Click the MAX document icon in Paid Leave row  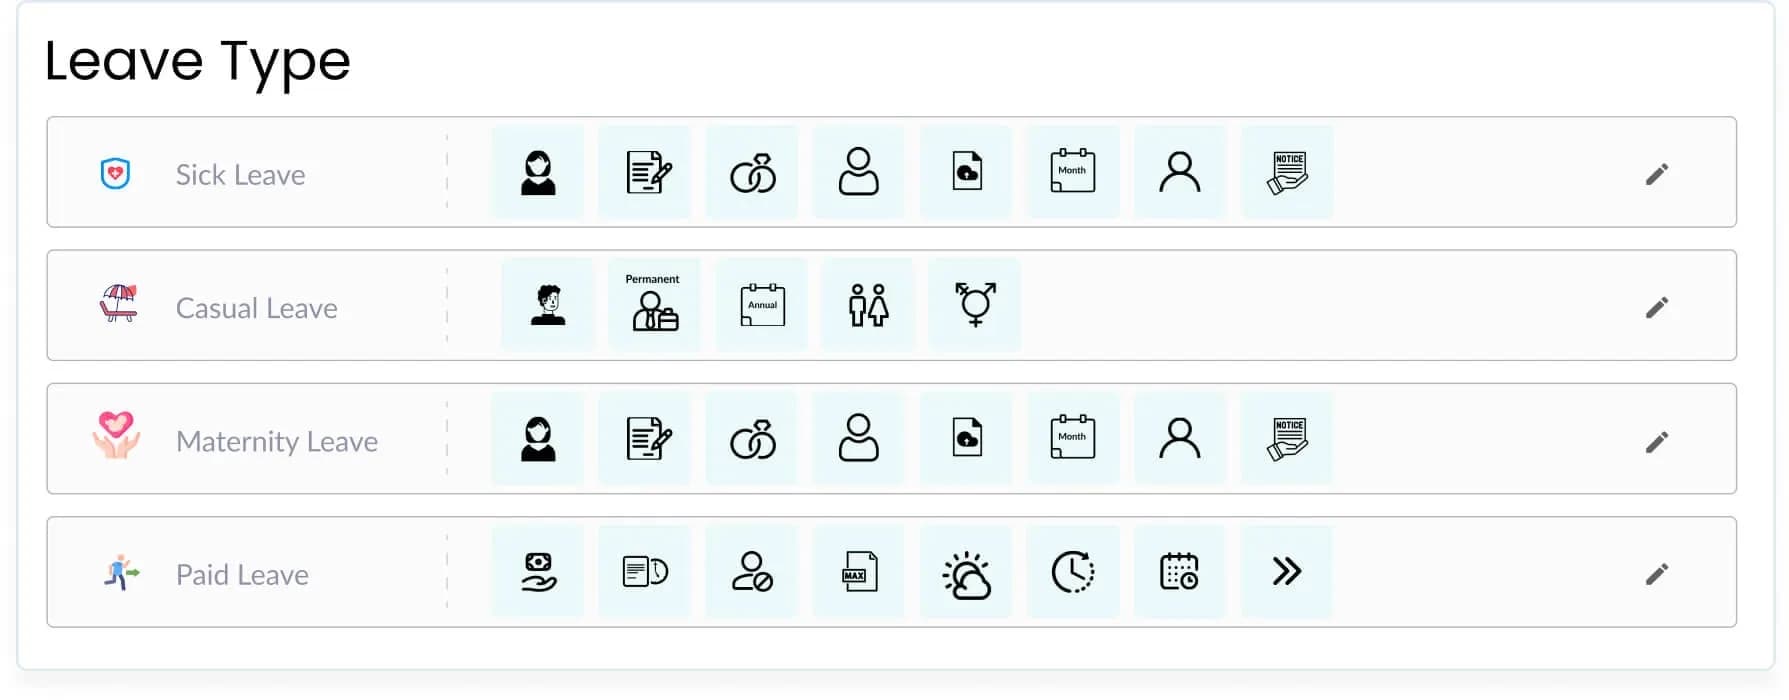click(x=858, y=571)
